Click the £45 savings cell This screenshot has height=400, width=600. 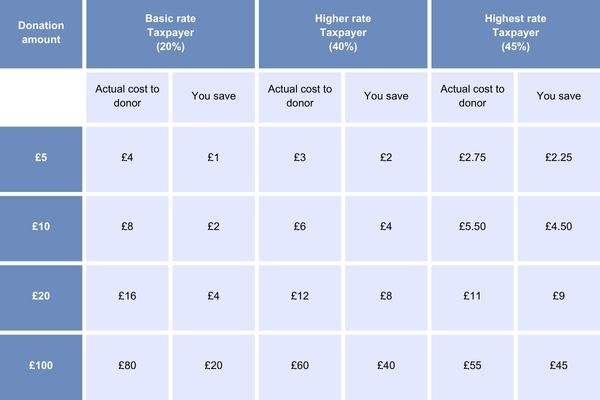pyautogui.click(x=559, y=367)
